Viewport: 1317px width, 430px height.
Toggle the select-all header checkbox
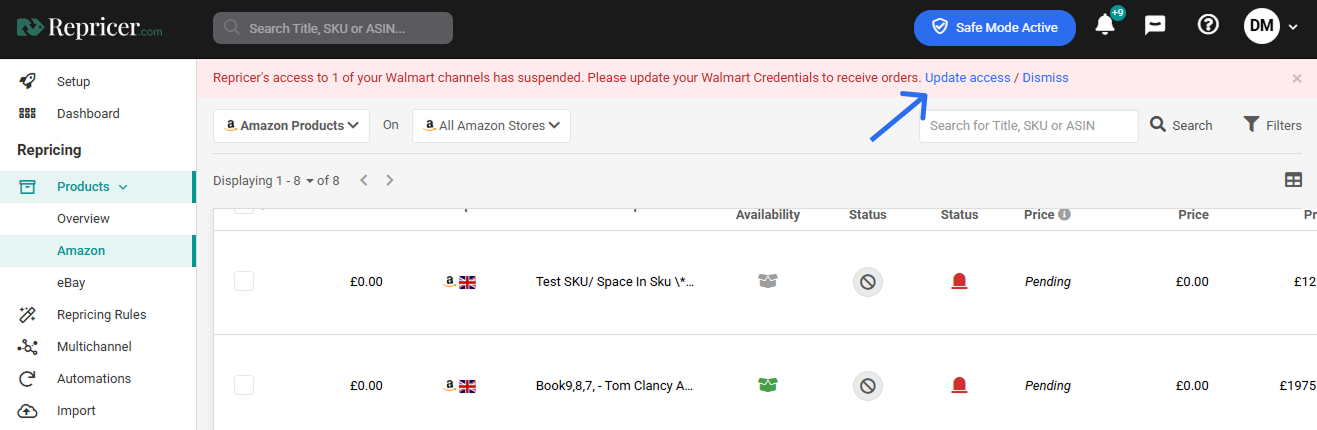(x=244, y=211)
